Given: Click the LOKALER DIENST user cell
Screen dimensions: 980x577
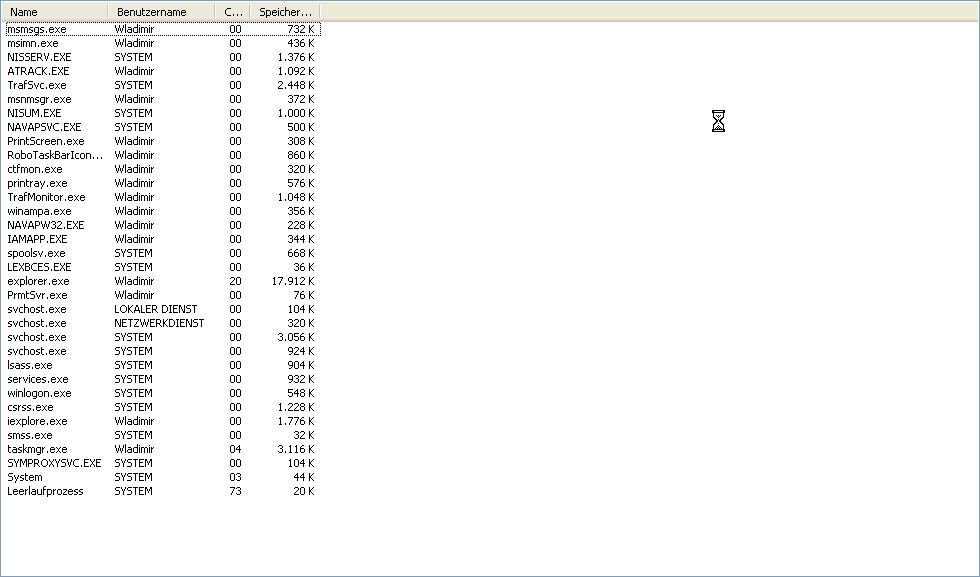Looking at the screenshot, I should tap(156, 309).
